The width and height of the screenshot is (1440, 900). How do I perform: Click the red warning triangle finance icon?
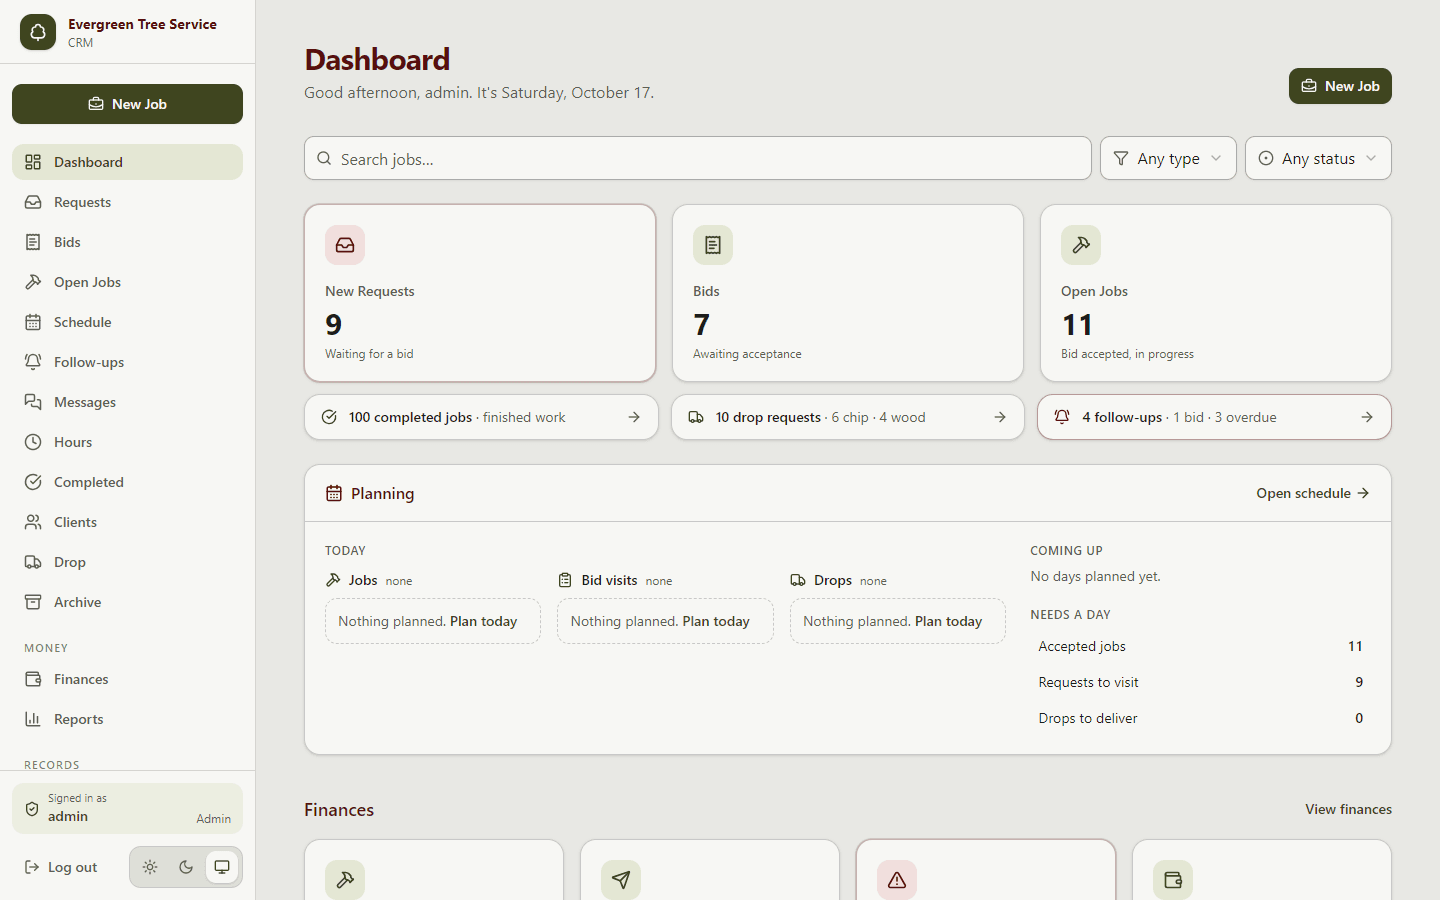897,880
